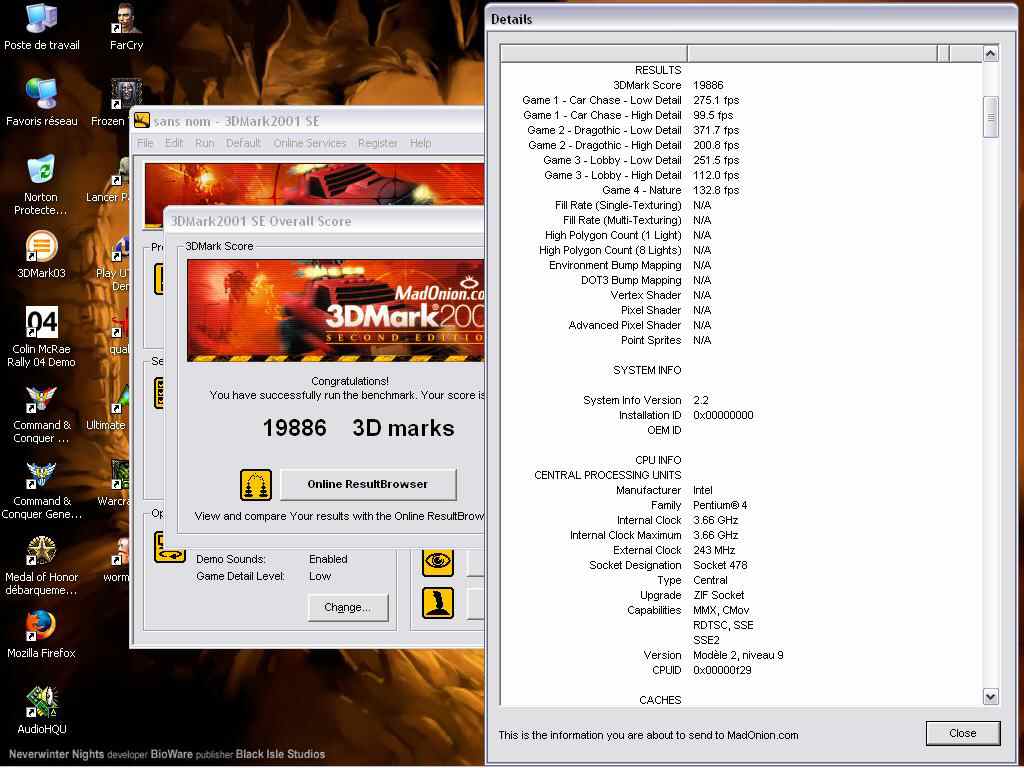Click the yellow joystick icon in 3DMark2001

coord(438,603)
